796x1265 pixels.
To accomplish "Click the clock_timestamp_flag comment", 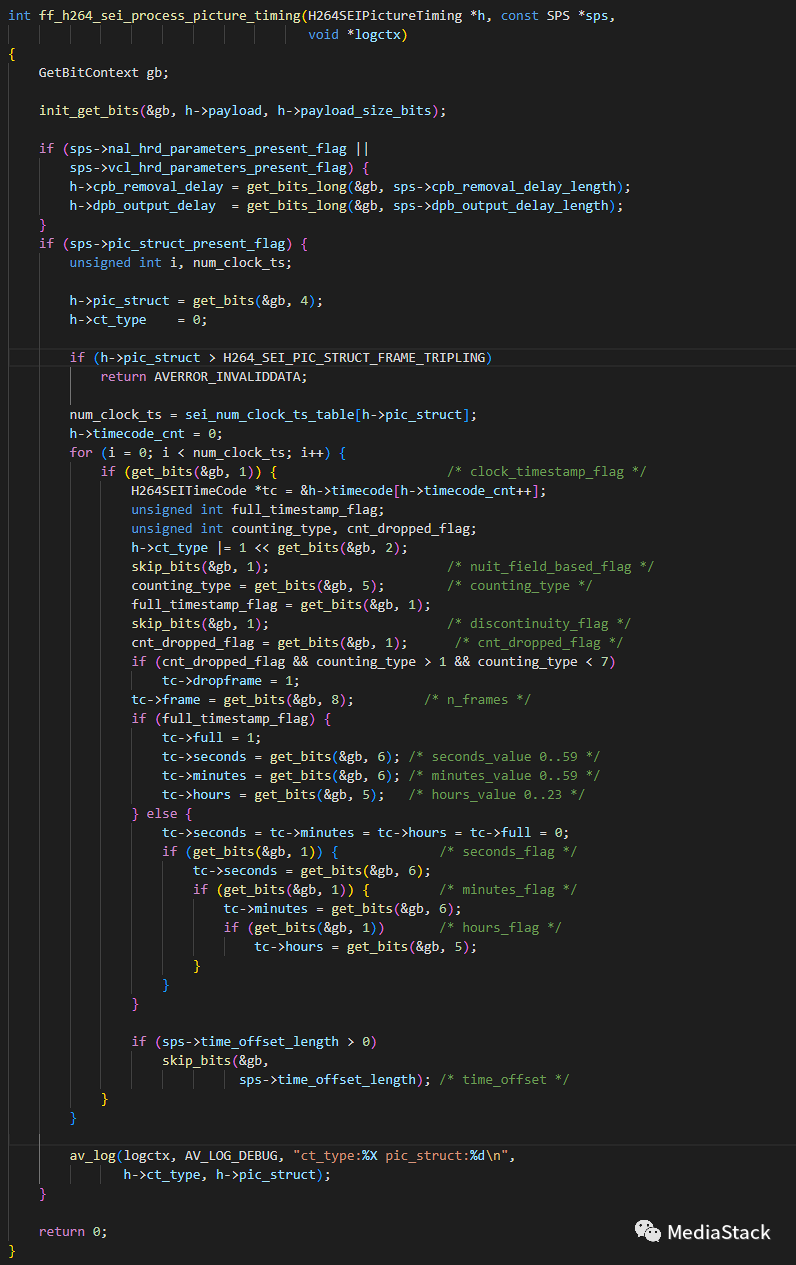I will point(546,471).
